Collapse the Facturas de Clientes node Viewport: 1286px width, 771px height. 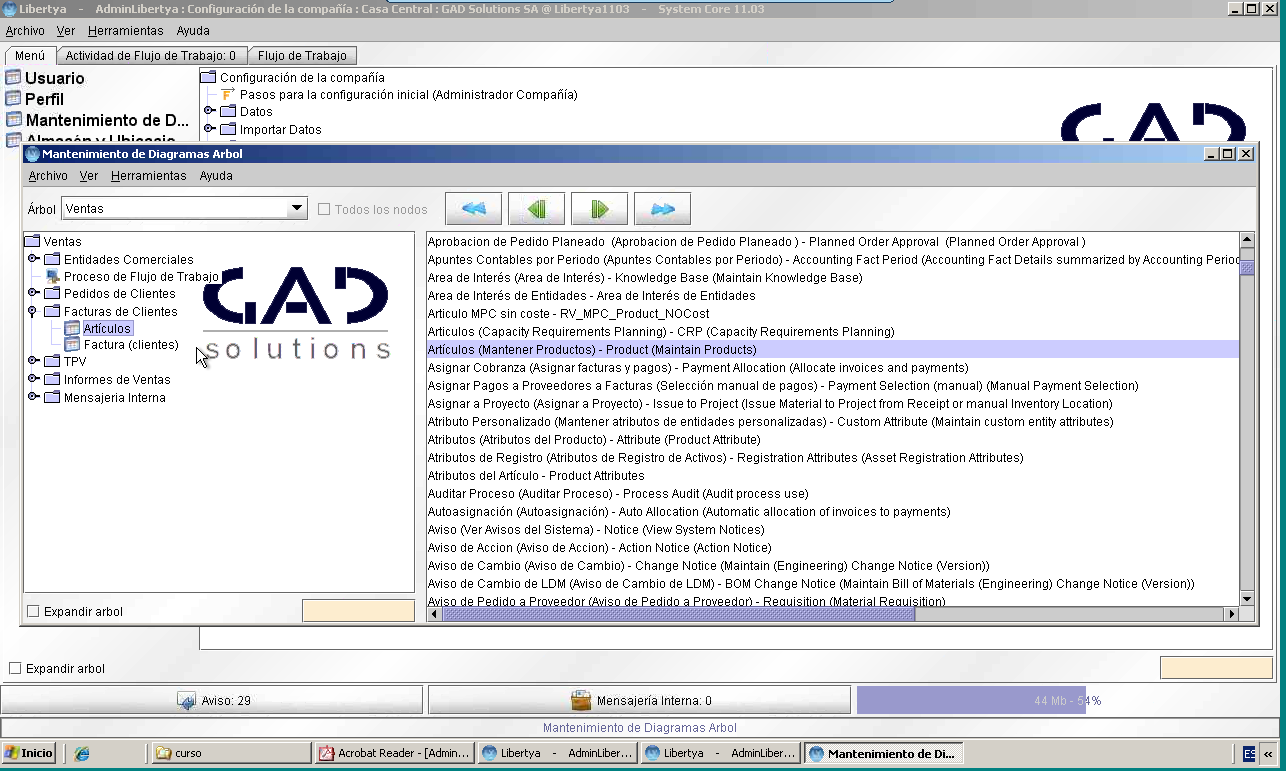click(x=33, y=311)
